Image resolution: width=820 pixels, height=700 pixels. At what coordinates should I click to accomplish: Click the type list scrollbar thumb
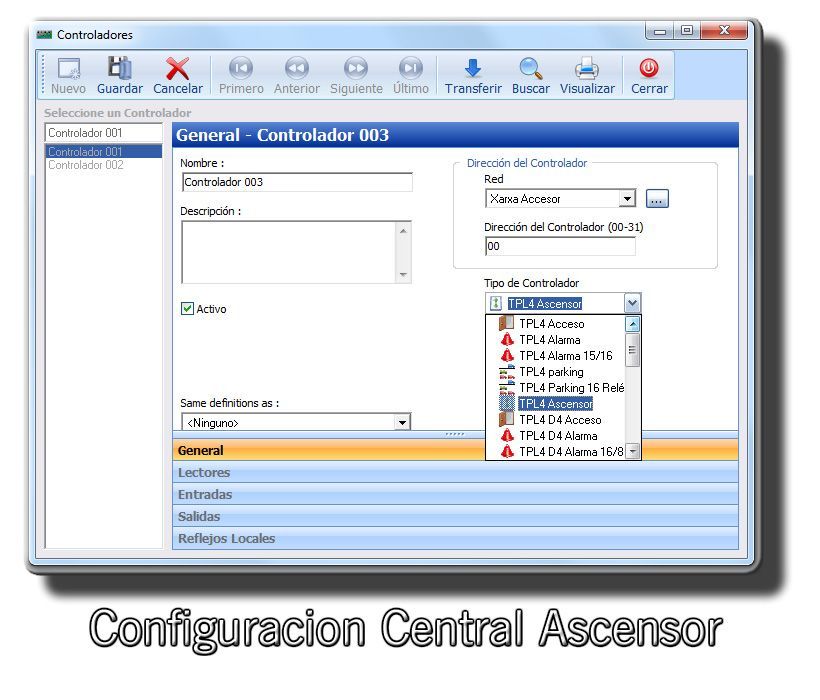pos(633,349)
